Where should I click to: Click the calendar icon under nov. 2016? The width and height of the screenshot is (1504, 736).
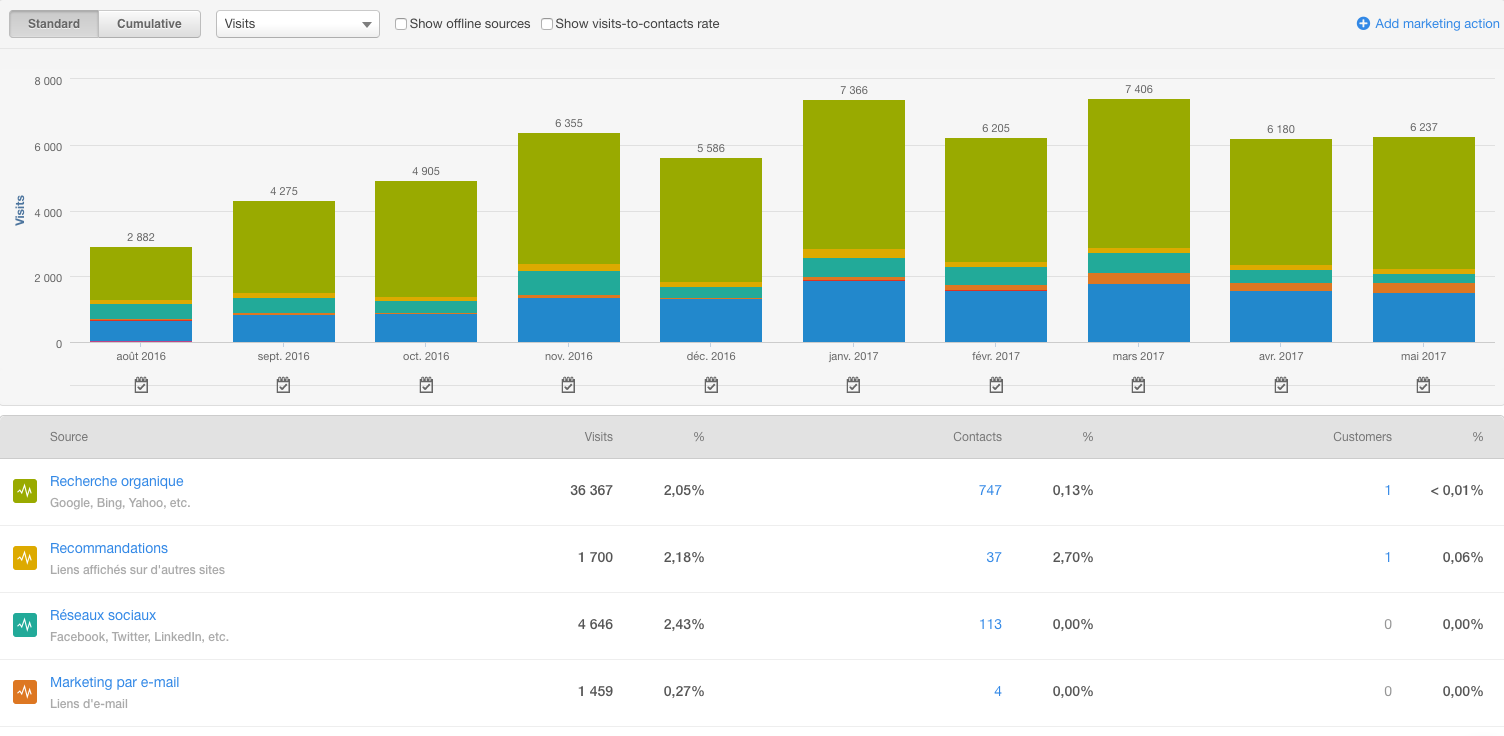pyautogui.click(x=568, y=385)
